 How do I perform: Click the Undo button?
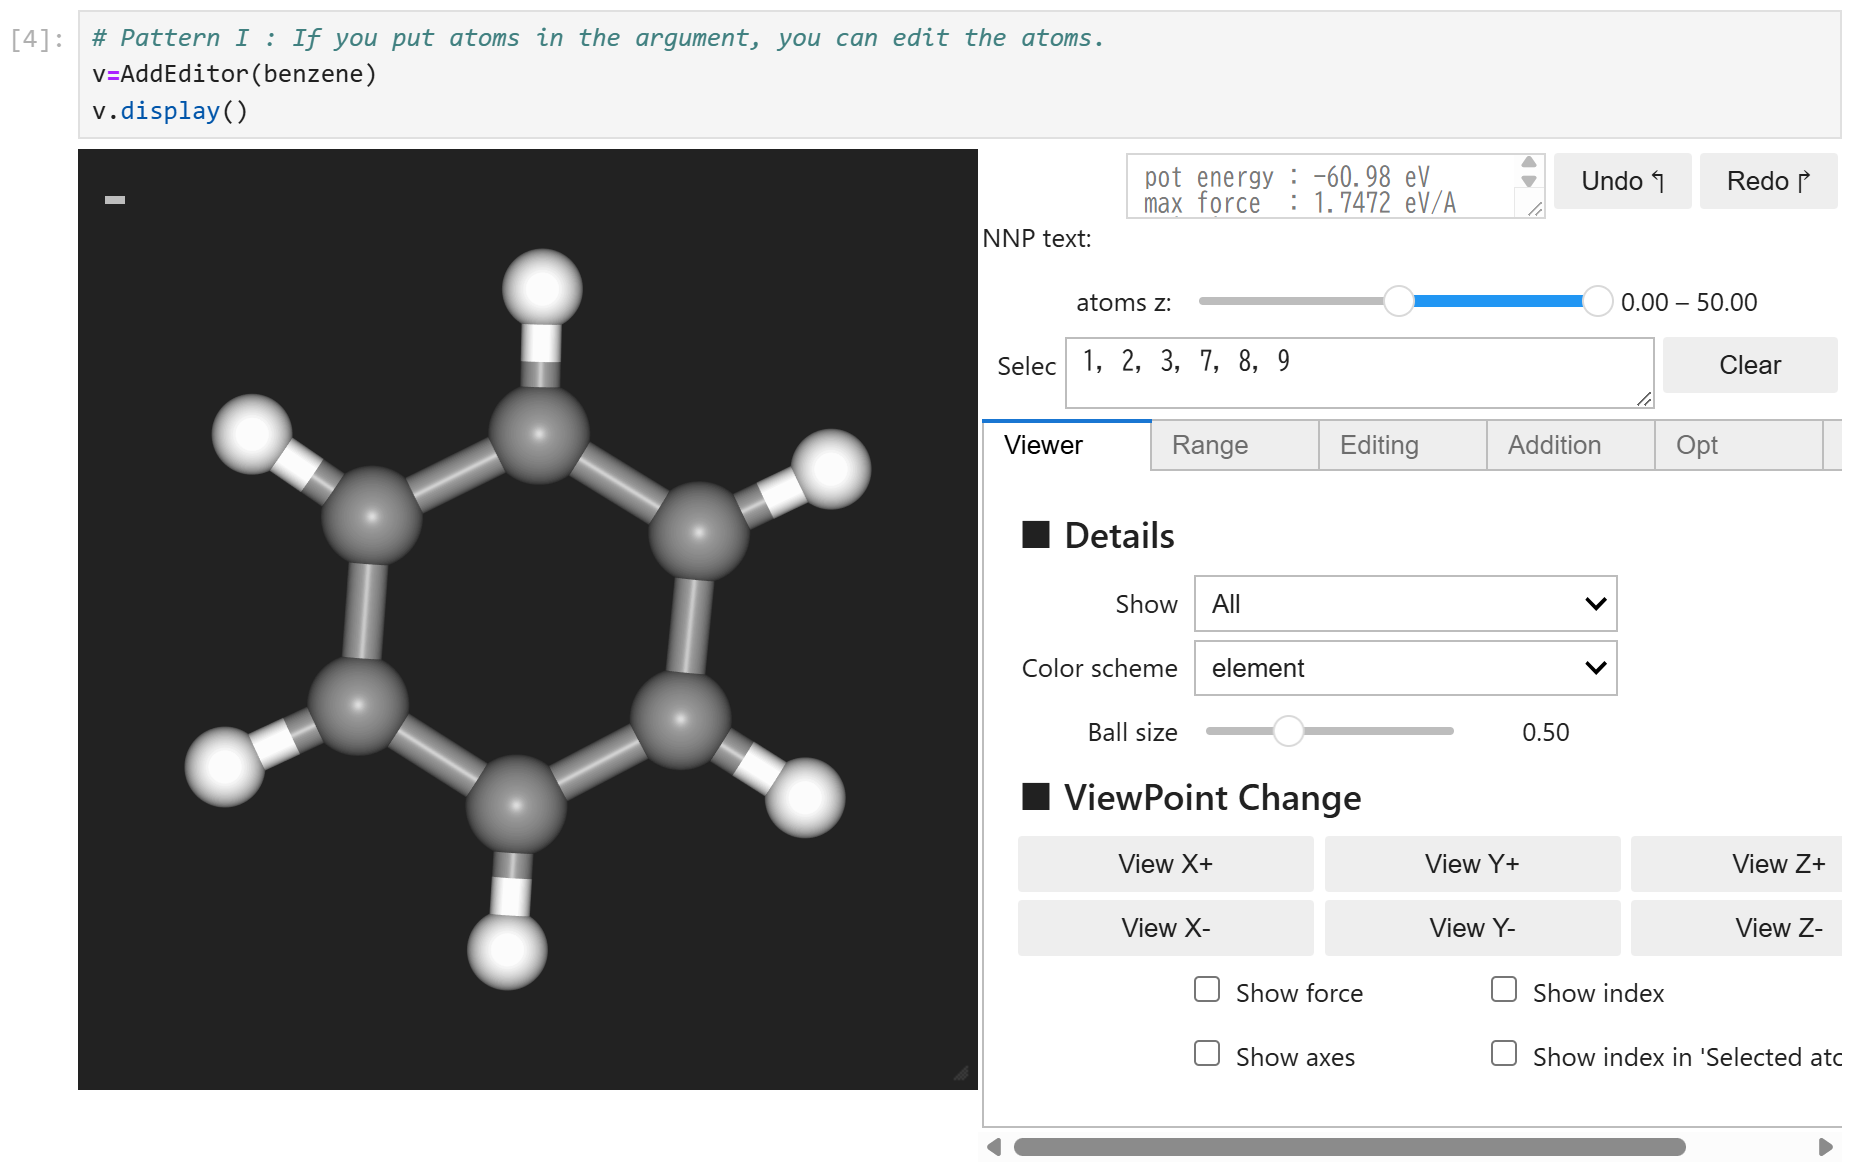click(x=1621, y=181)
